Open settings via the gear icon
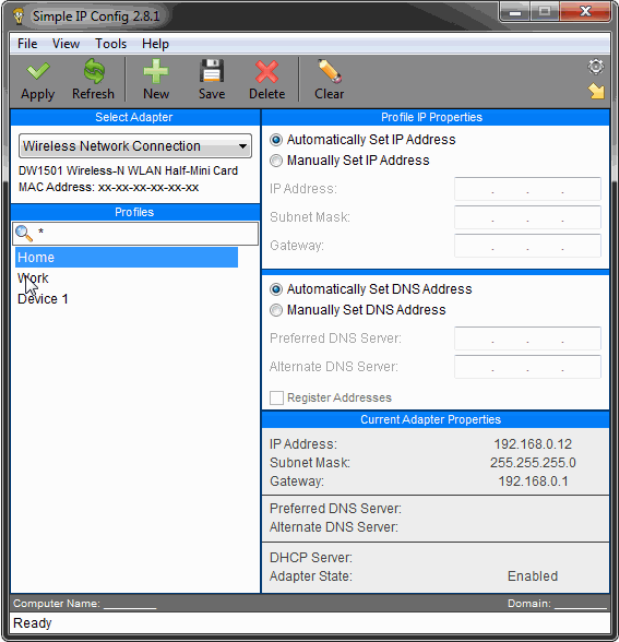The width and height of the screenshot is (619, 642). point(596,66)
